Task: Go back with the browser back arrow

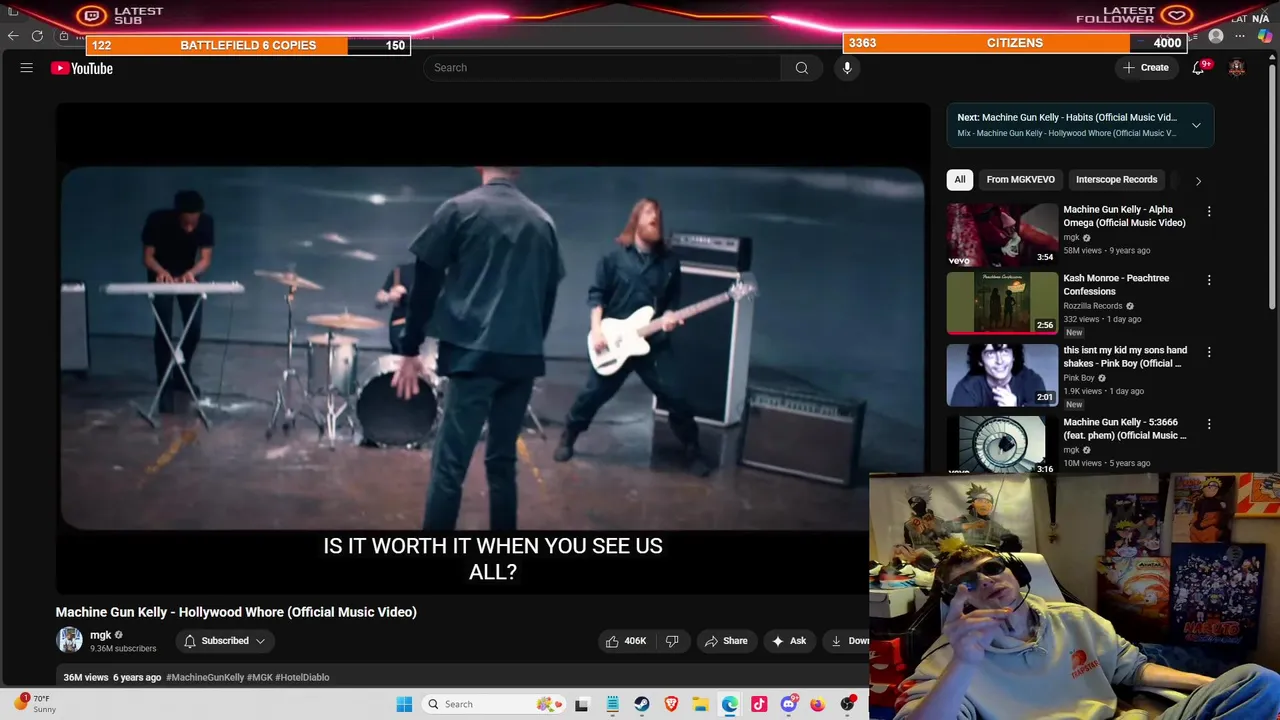Action: (13, 36)
